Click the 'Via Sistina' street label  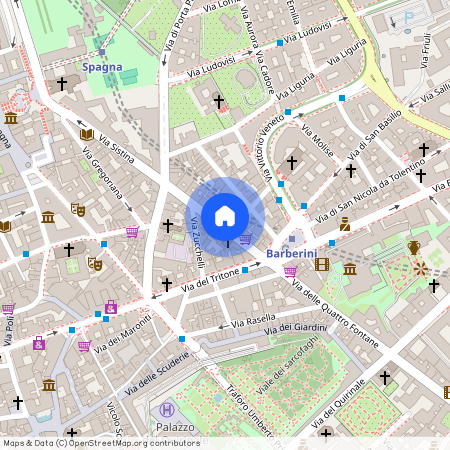[116, 149]
